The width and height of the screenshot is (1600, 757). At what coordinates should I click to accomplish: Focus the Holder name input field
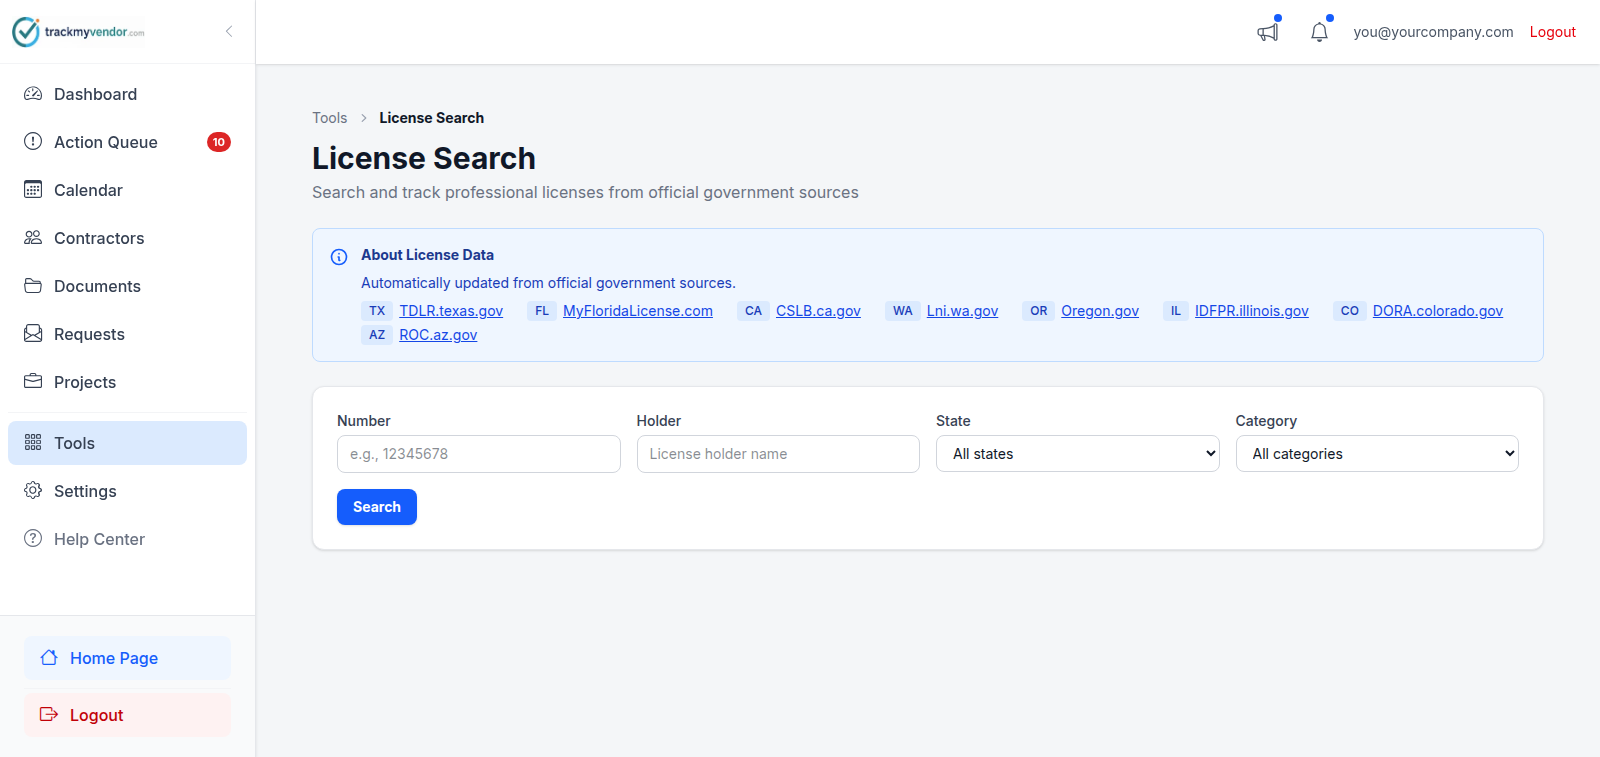coord(778,454)
